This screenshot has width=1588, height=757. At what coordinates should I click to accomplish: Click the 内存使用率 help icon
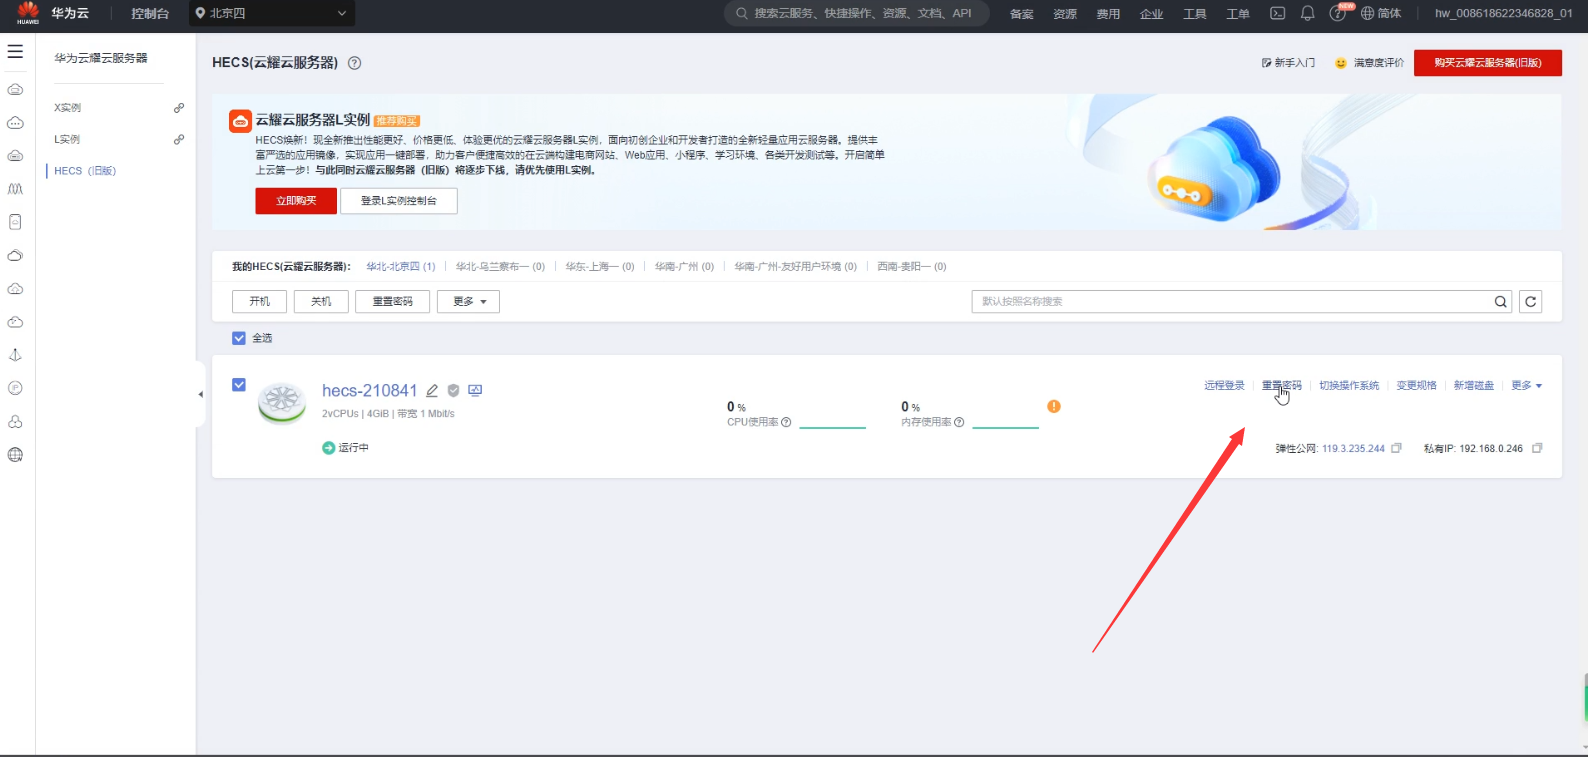(959, 422)
